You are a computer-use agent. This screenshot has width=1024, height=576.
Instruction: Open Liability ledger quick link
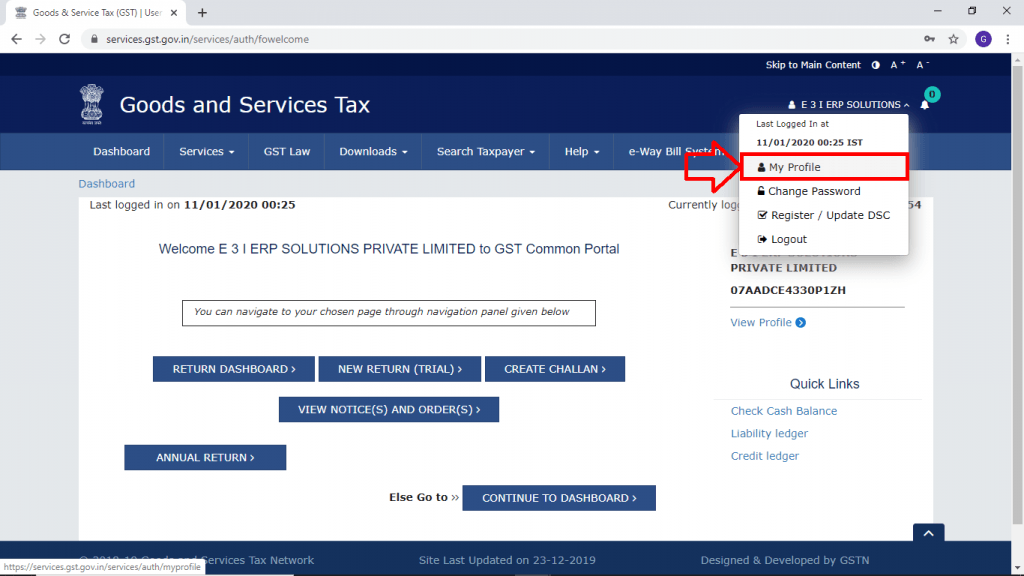(769, 434)
